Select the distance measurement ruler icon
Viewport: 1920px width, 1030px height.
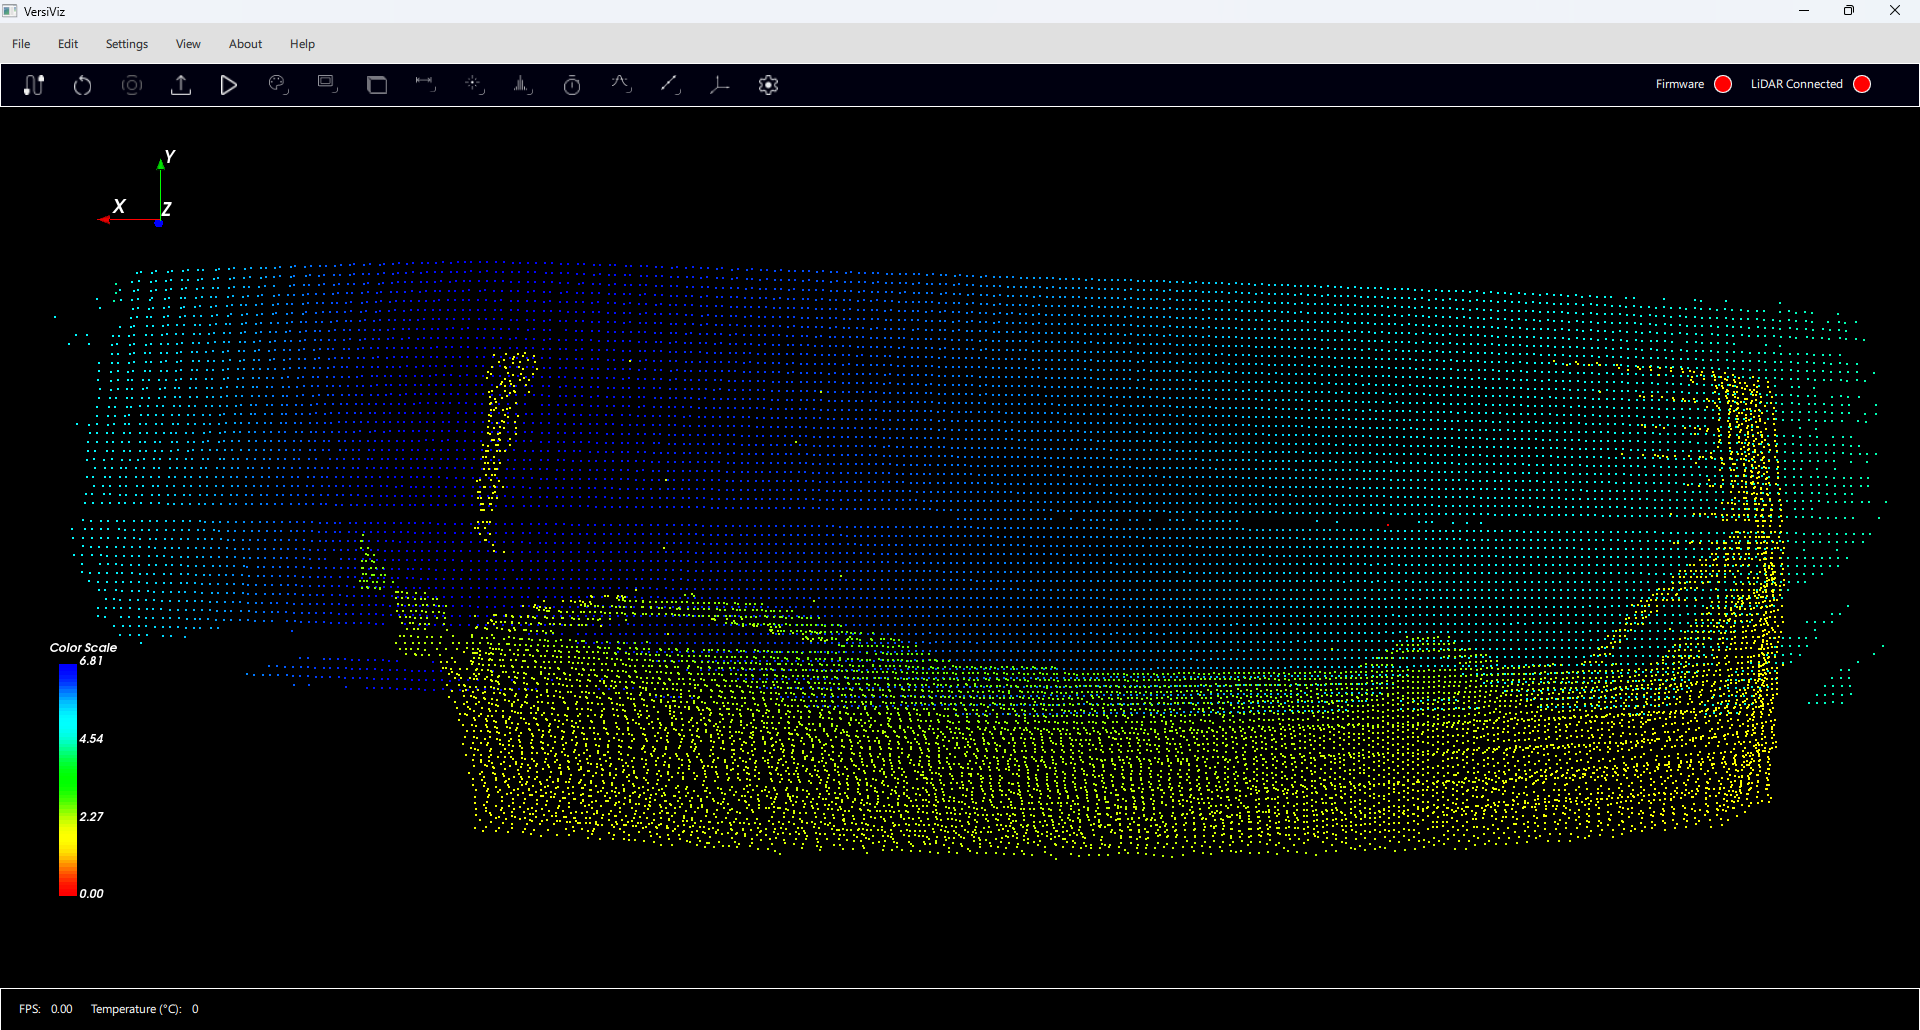(426, 85)
